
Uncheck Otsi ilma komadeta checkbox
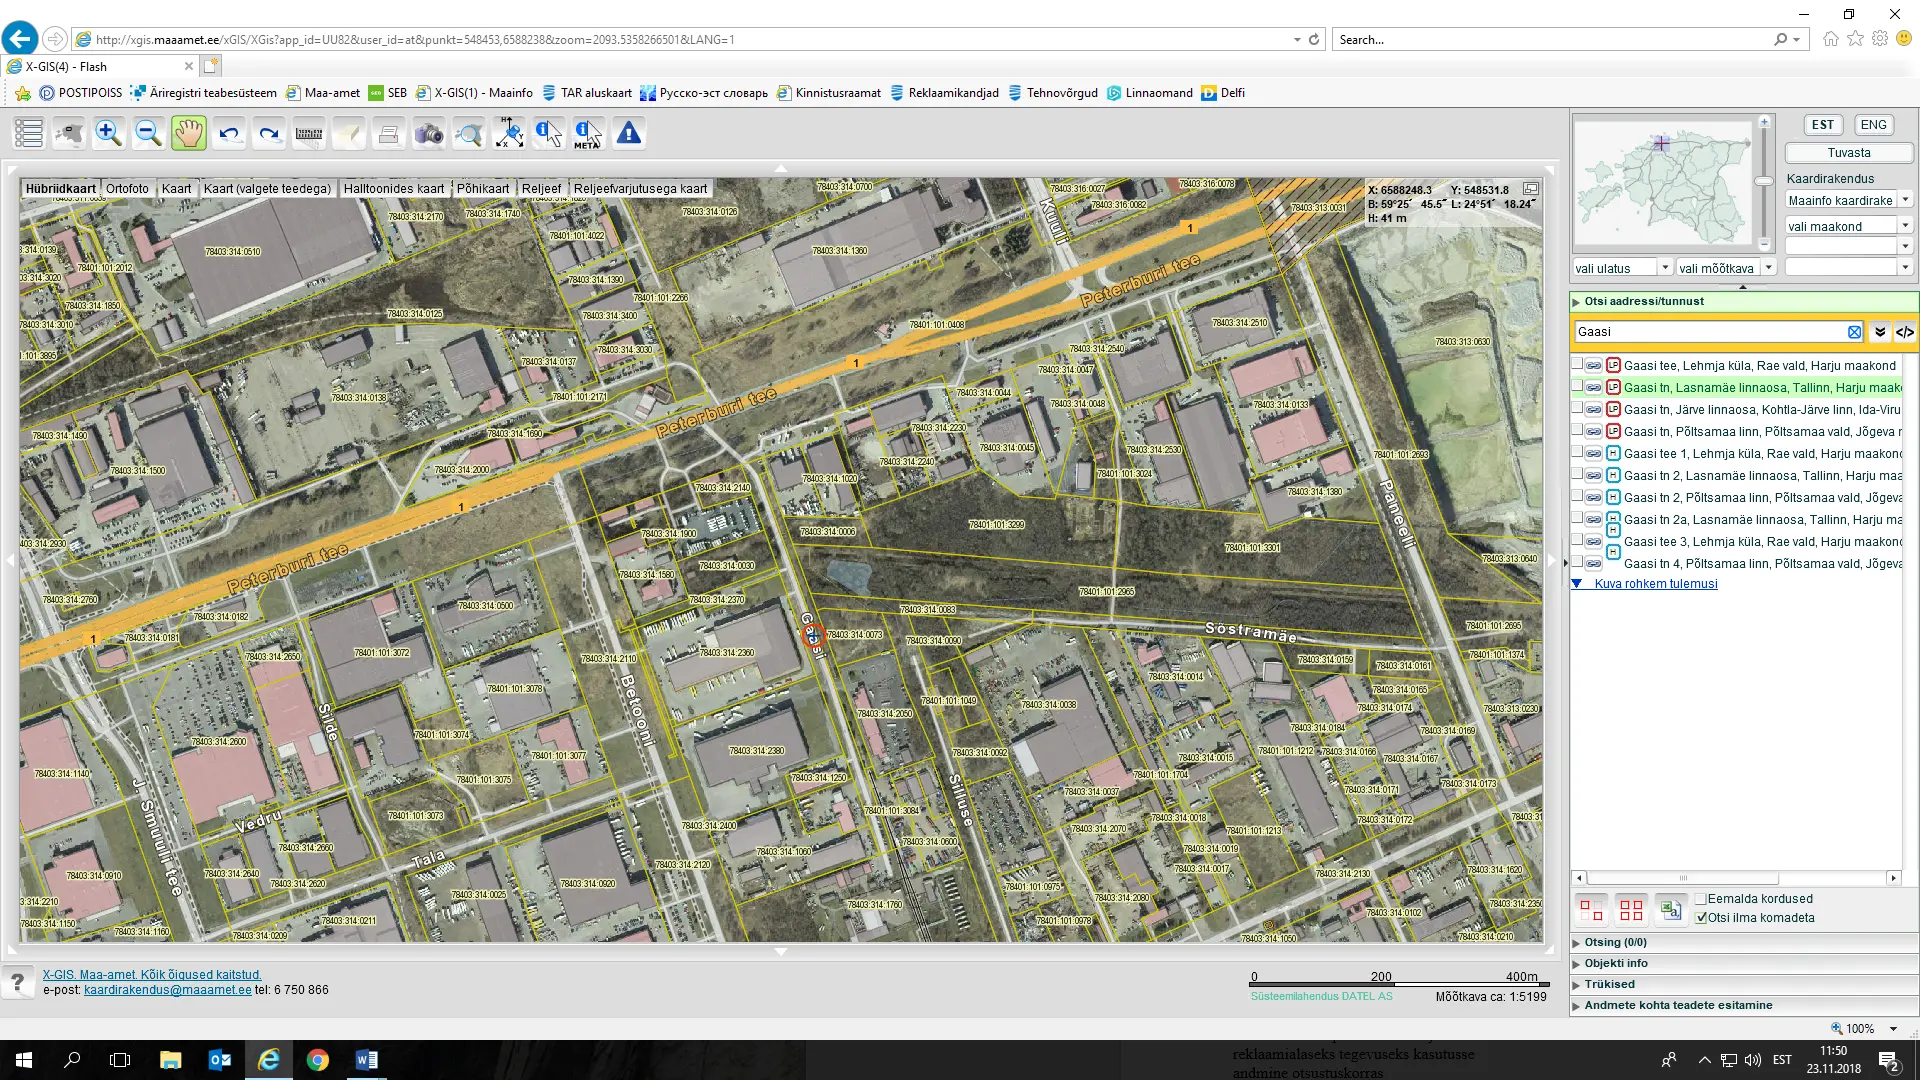click(1701, 918)
